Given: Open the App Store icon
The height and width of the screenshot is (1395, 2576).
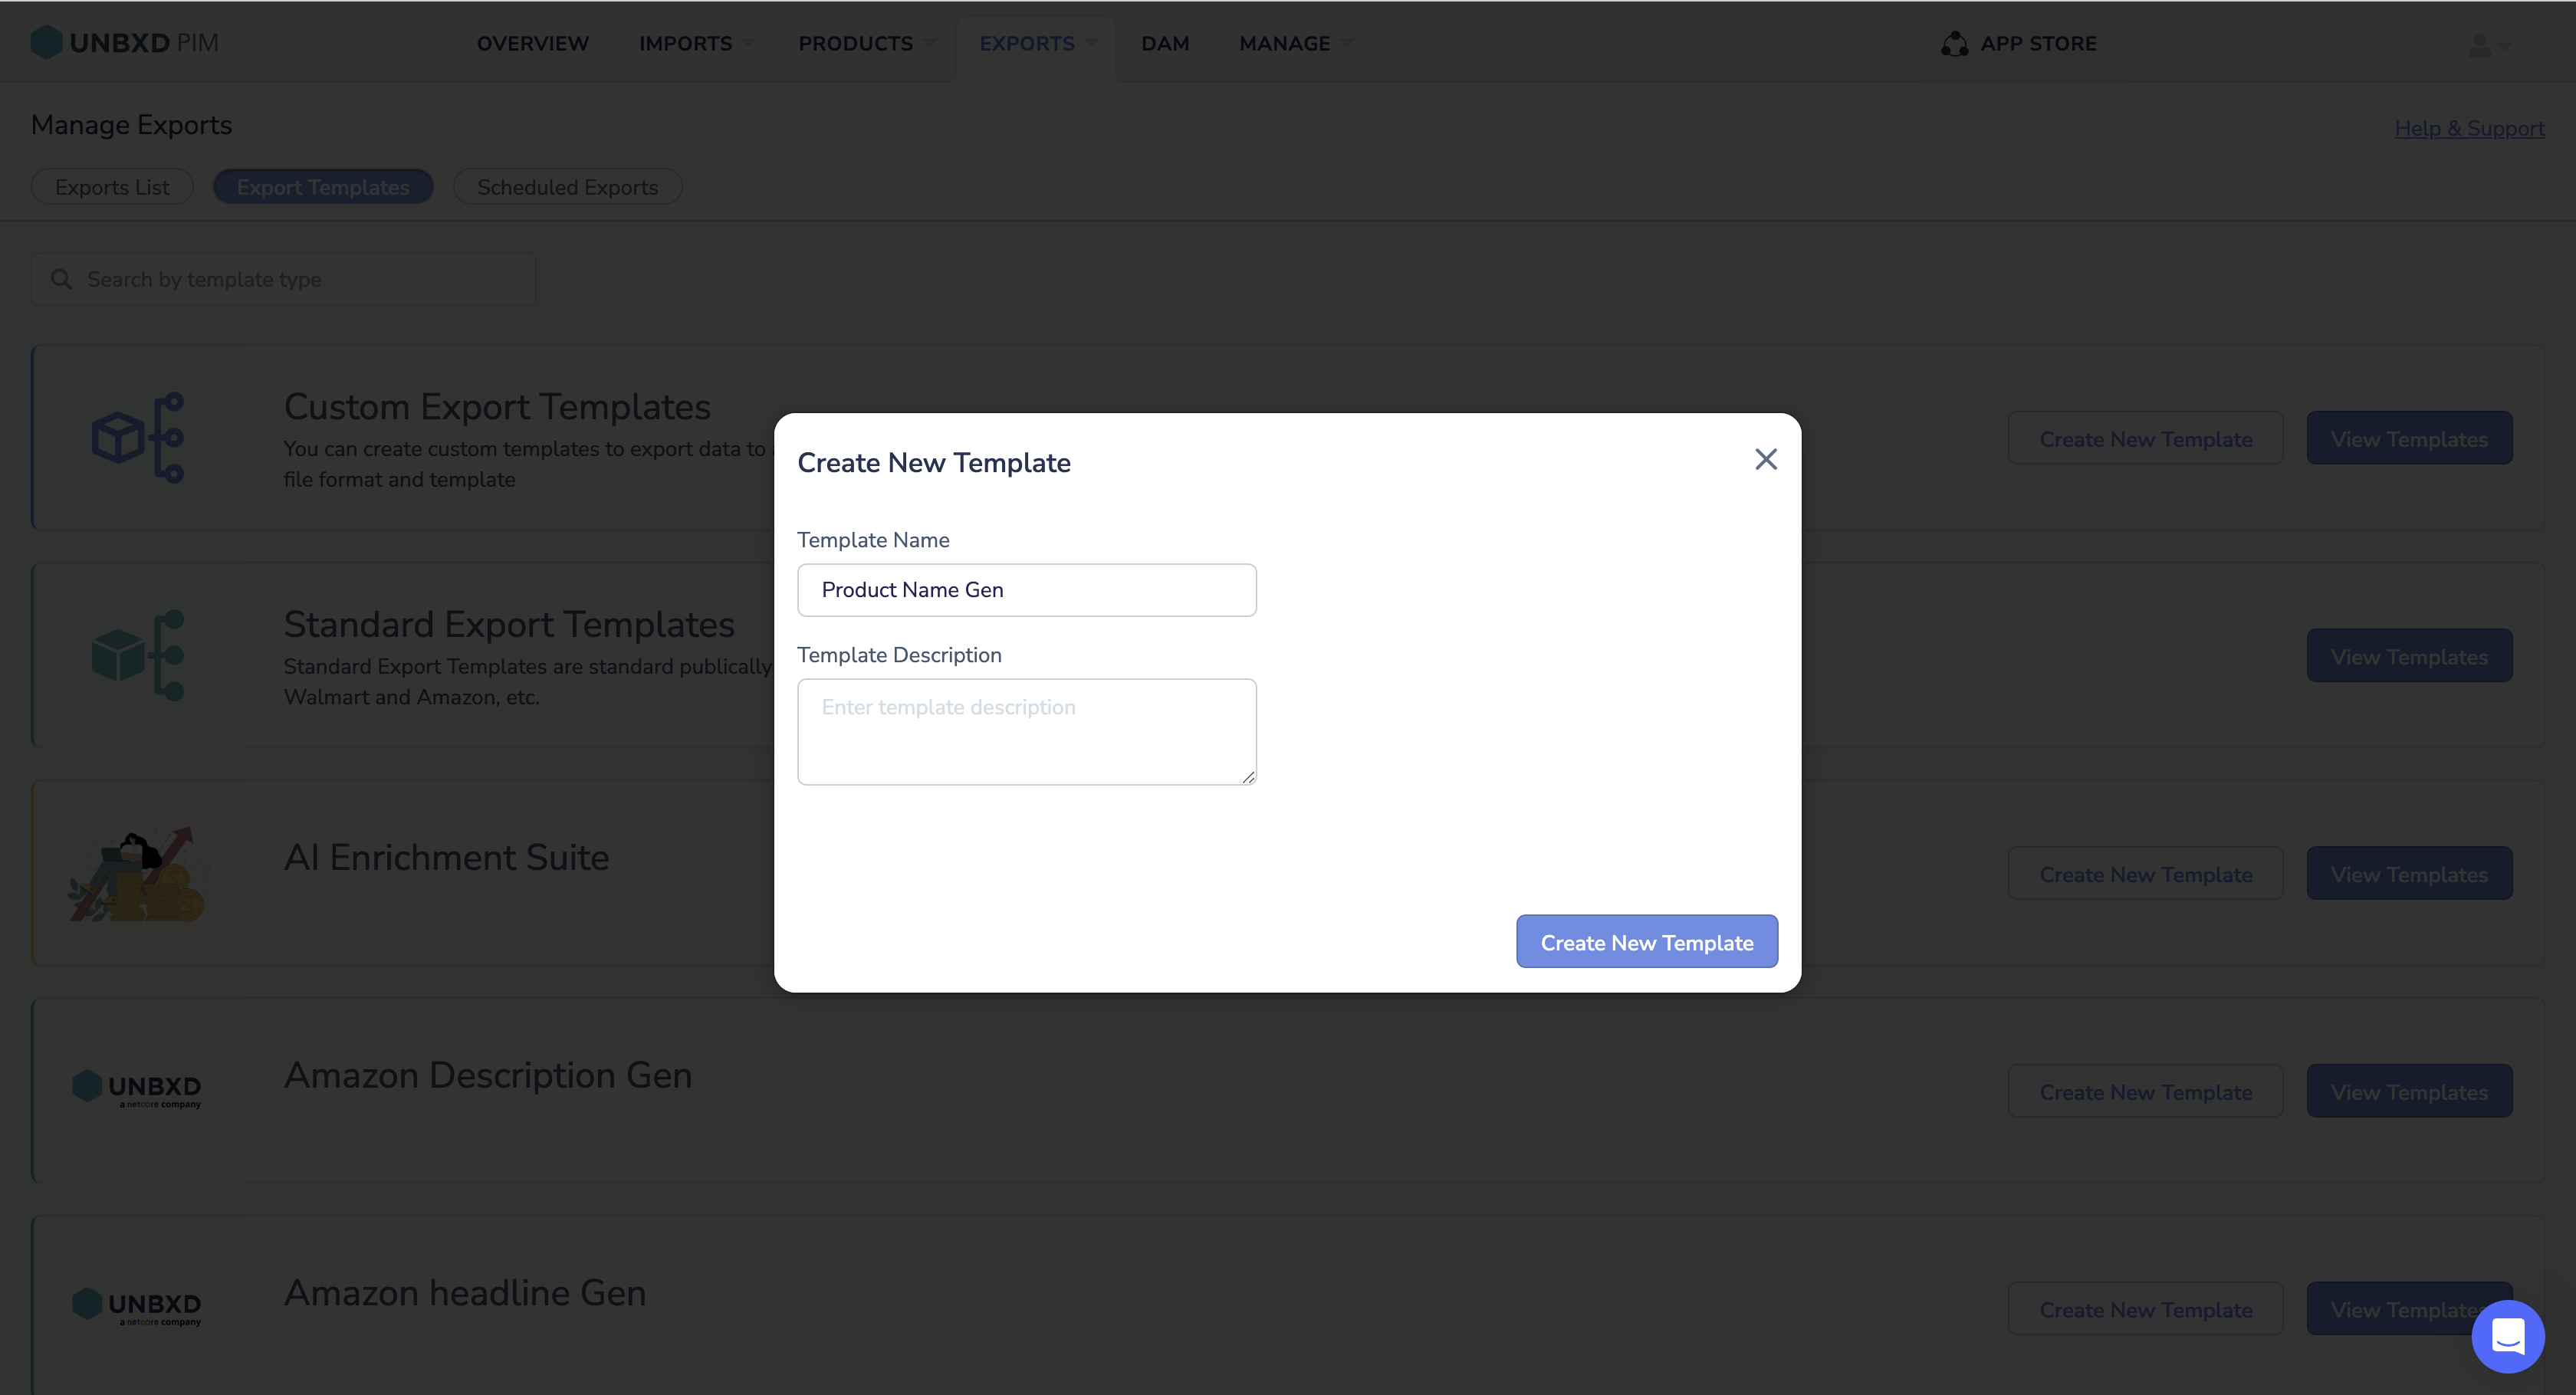Looking at the screenshot, I should tap(1955, 44).
